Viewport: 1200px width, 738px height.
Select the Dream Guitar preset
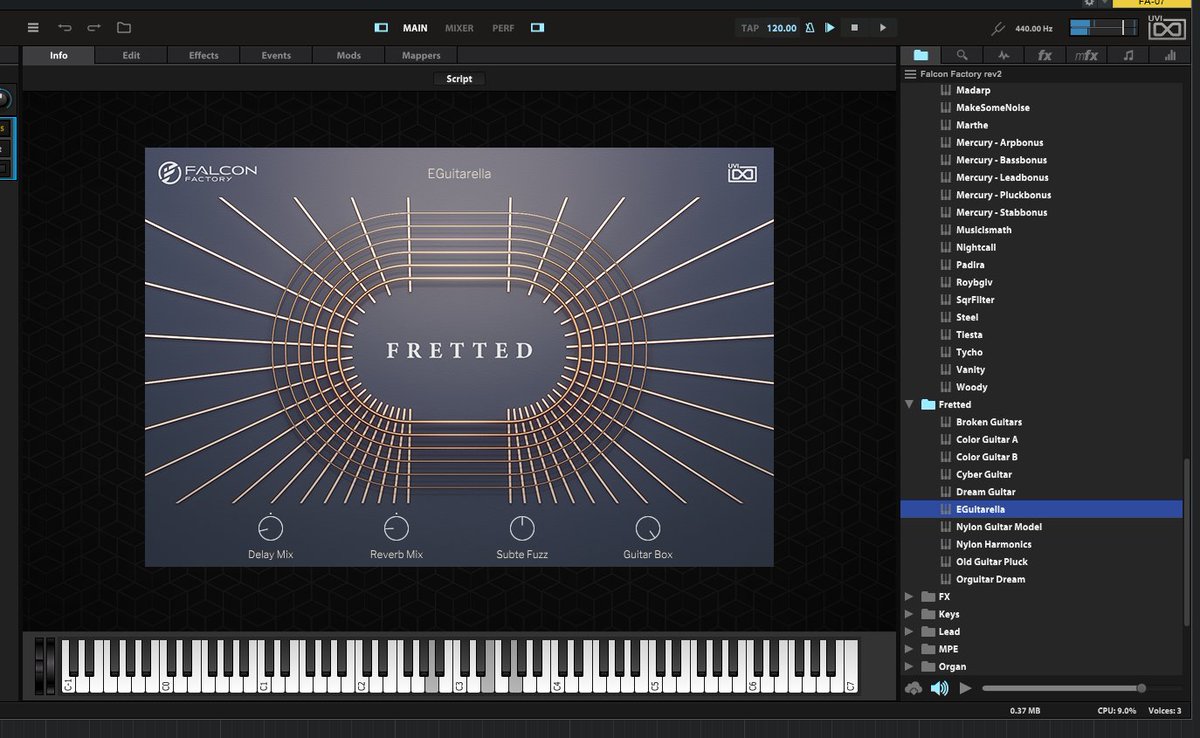[x=1041, y=492]
